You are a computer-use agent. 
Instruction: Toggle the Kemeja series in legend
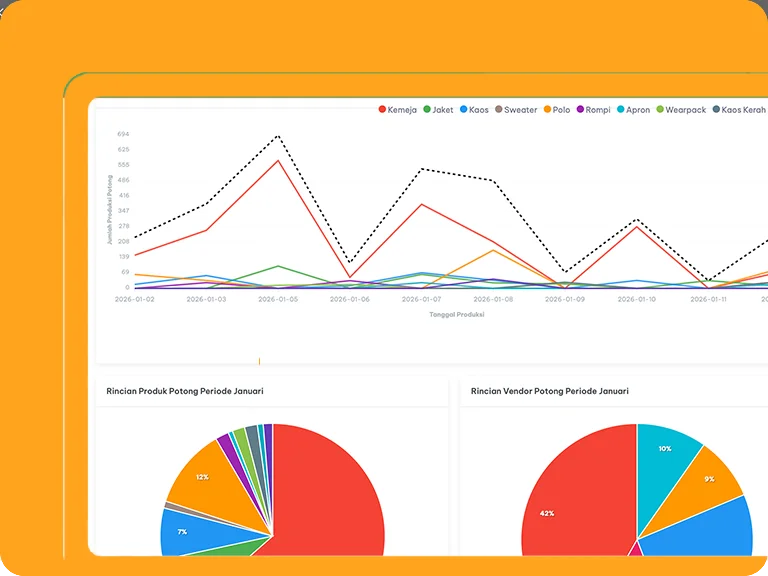(x=398, y=110)
